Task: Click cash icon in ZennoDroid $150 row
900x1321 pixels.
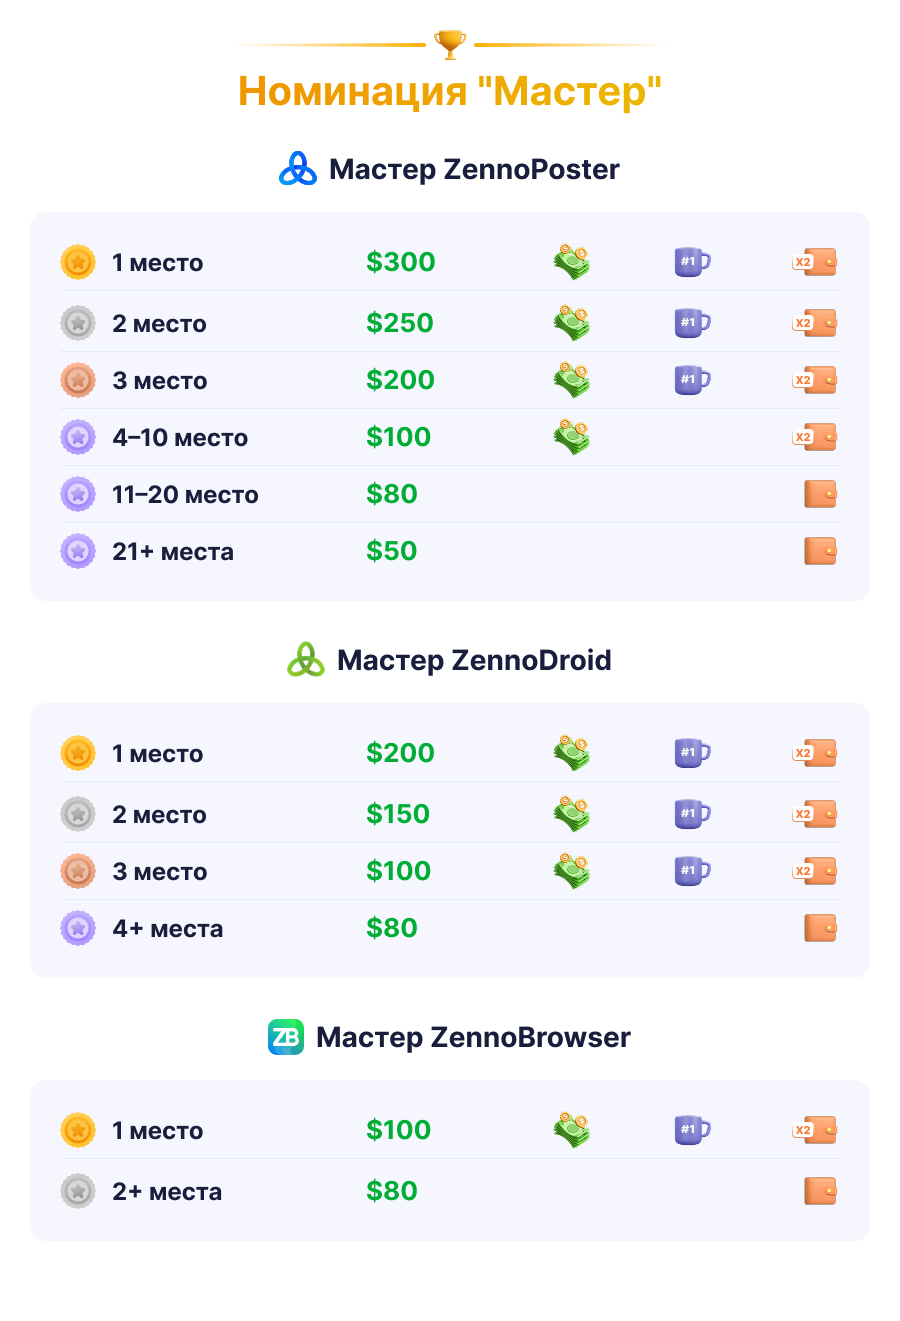Action: (572, 814)
